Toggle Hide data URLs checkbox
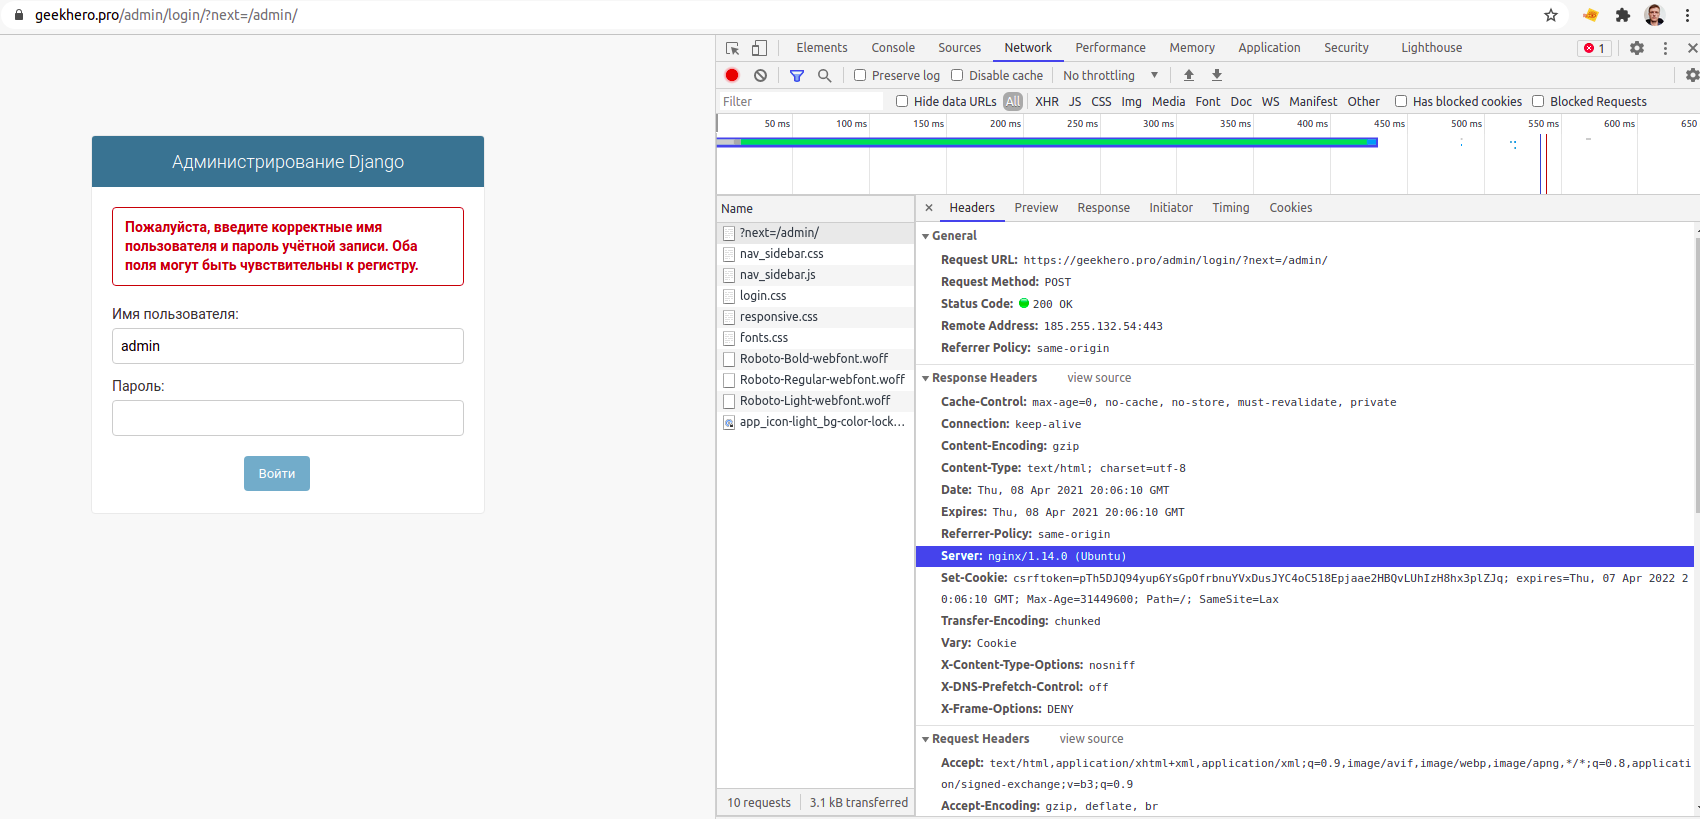Image resolution: width=1700 pixels, height=819 pixels. click(902, 101)
